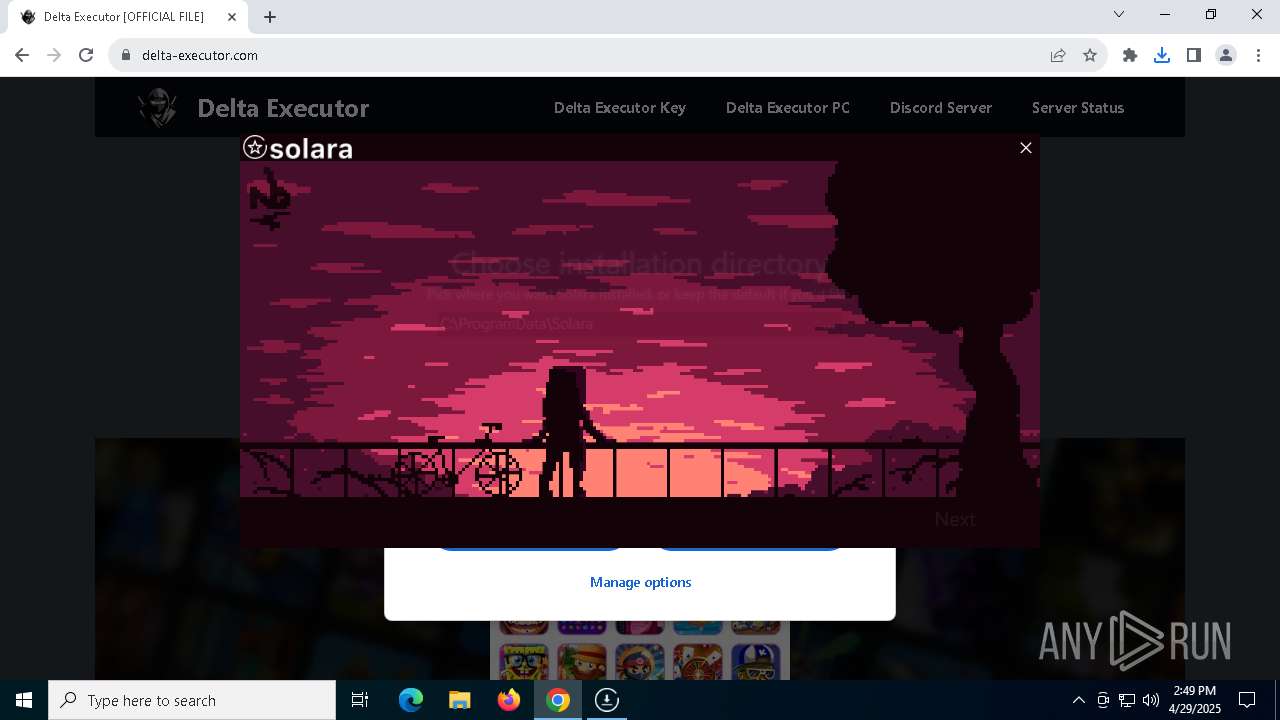Screen dimensions: 1280x720
Task: Close the Delta Executor tab
Action: (232, 17)
